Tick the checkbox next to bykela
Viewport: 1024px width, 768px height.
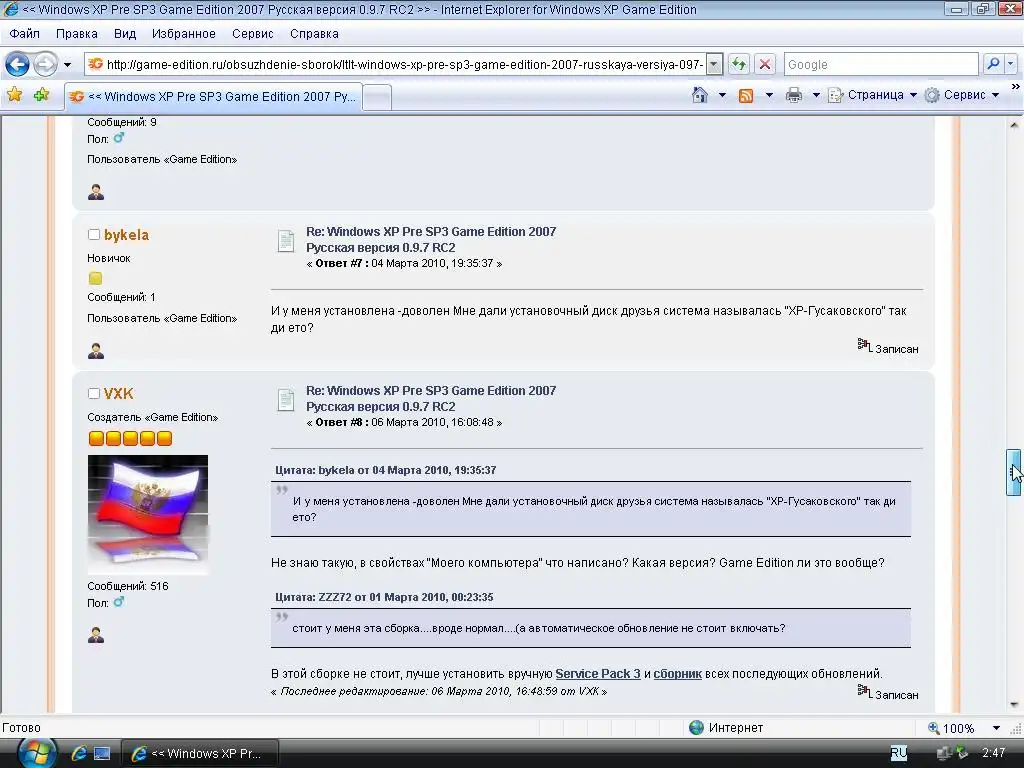[94, 234]
